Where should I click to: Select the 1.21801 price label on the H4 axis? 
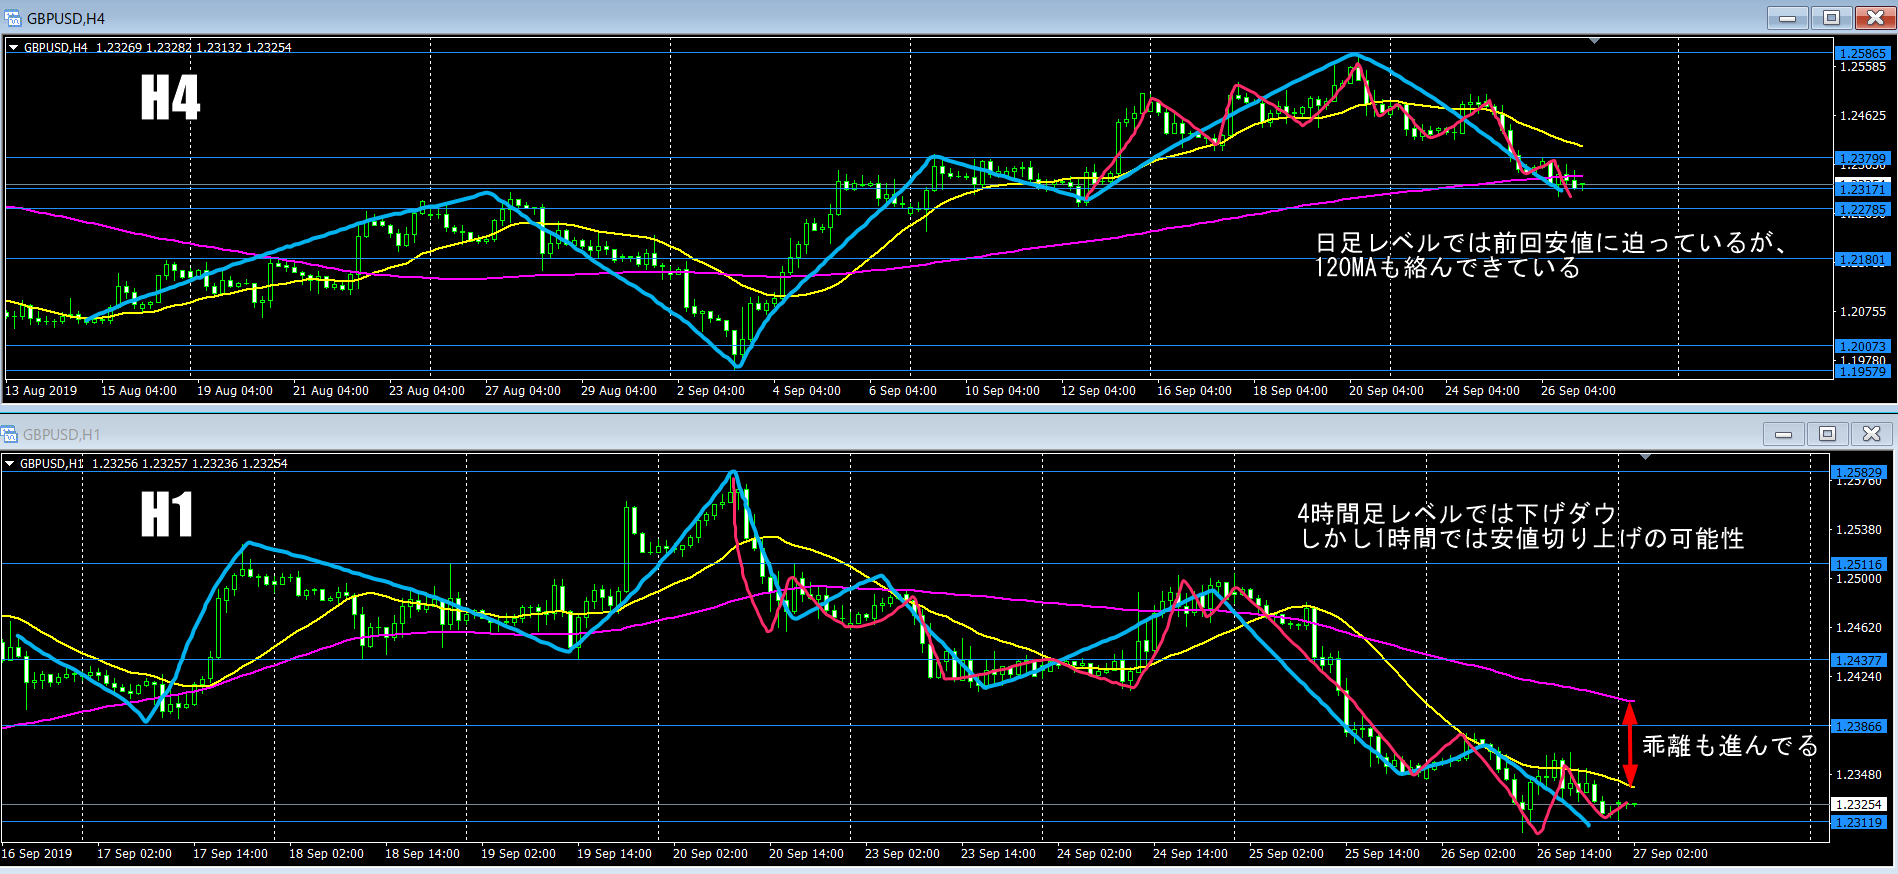coord(1862,260)
